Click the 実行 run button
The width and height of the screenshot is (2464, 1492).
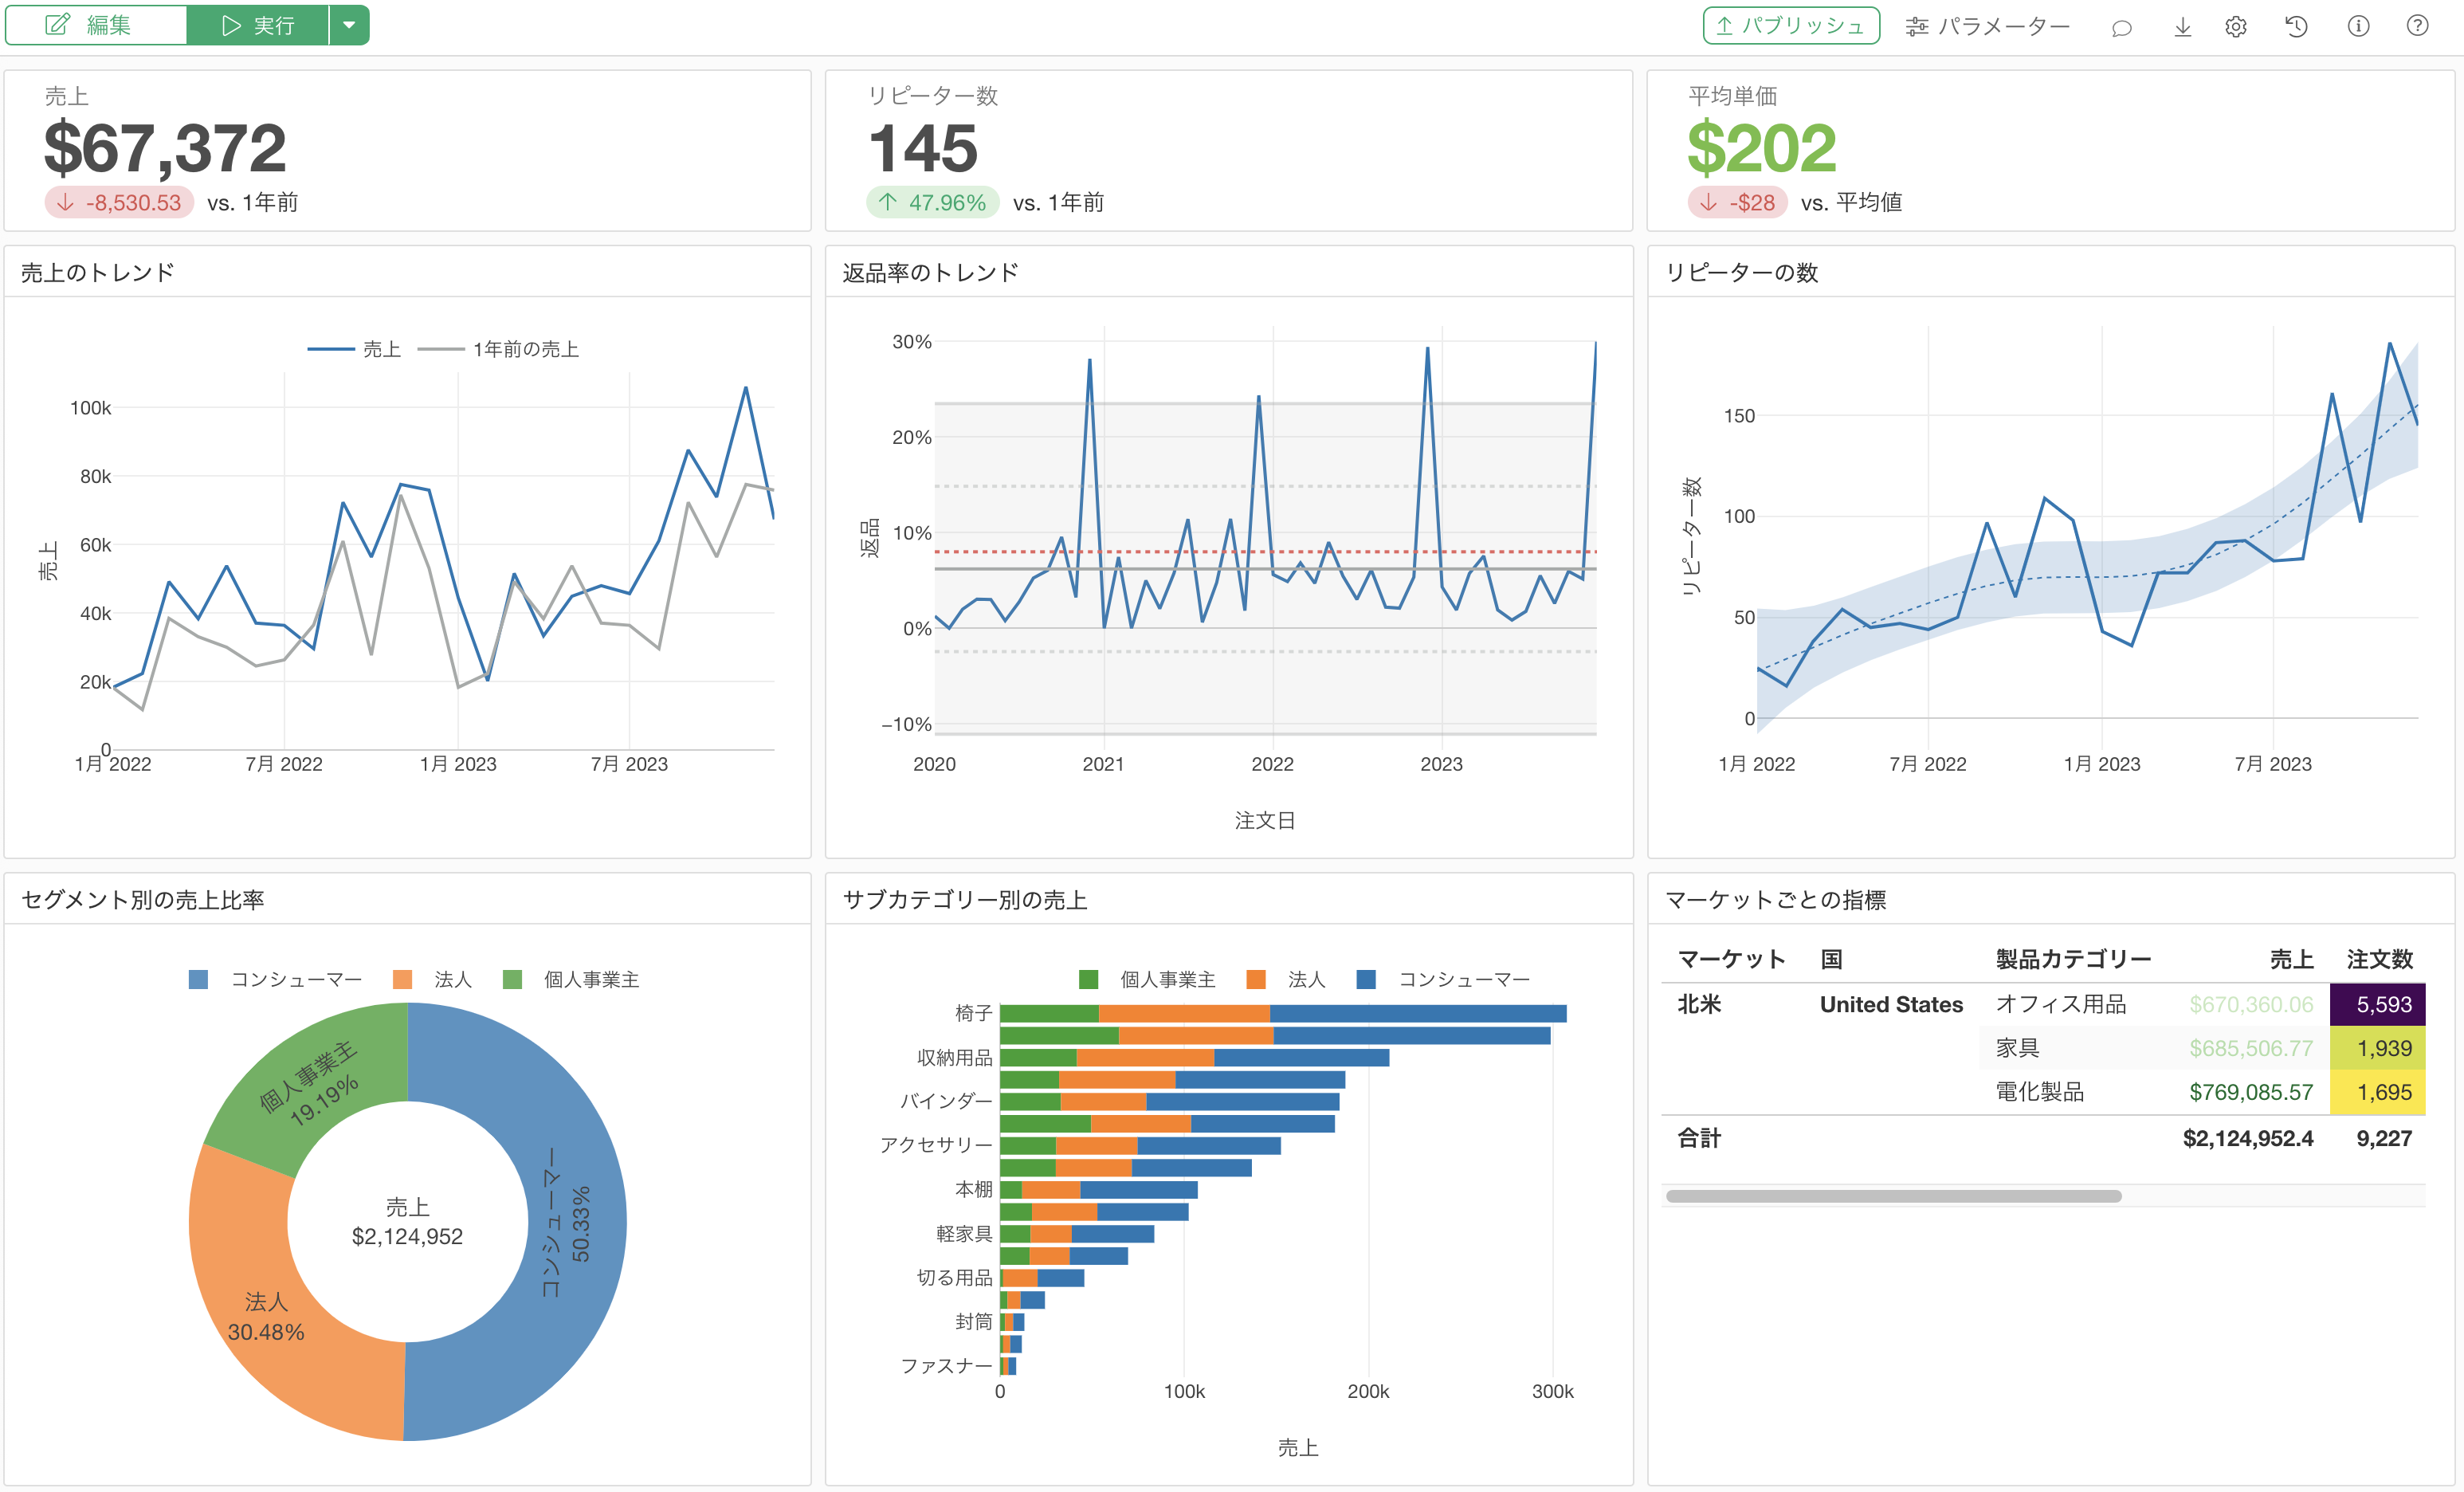[258, 25]
